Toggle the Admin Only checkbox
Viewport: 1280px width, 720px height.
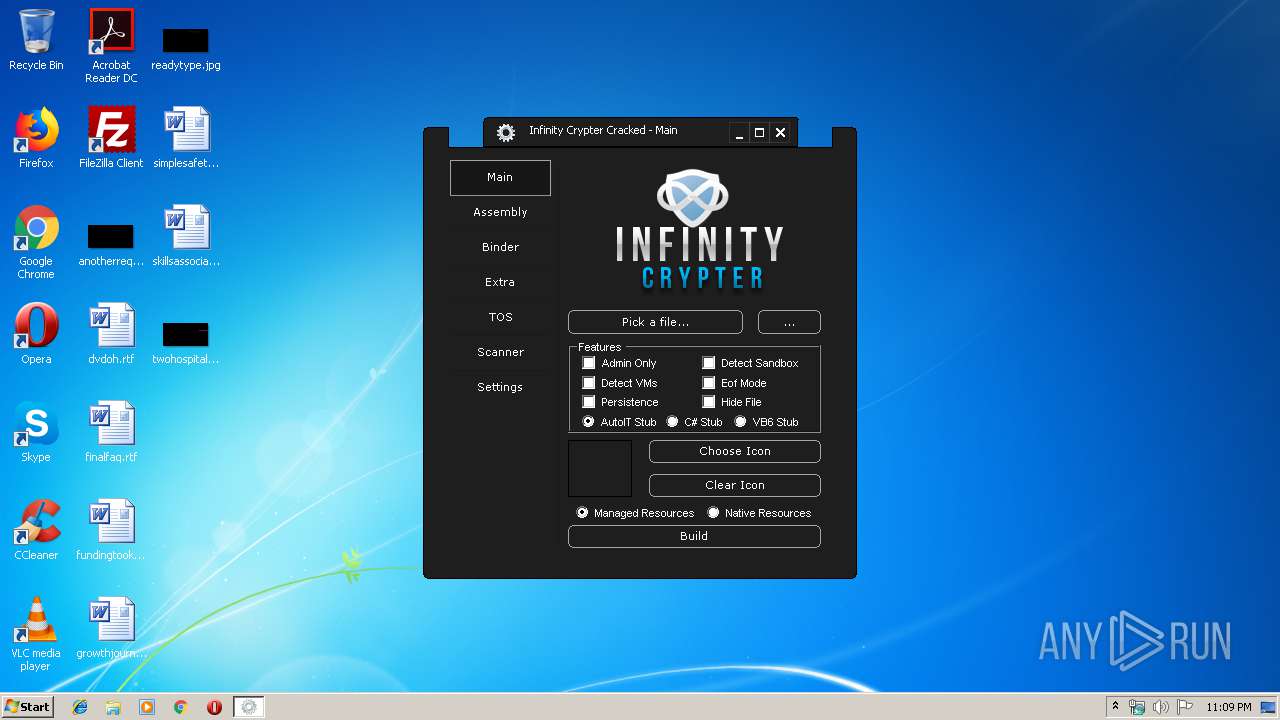click(x=589, y=363)
